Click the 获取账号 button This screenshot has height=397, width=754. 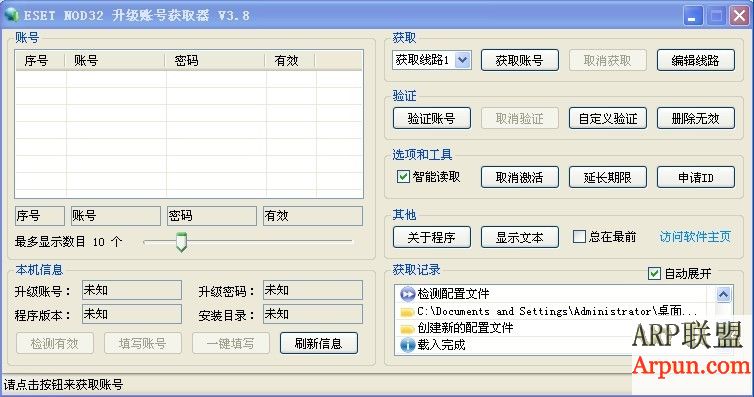coord(520,60)
